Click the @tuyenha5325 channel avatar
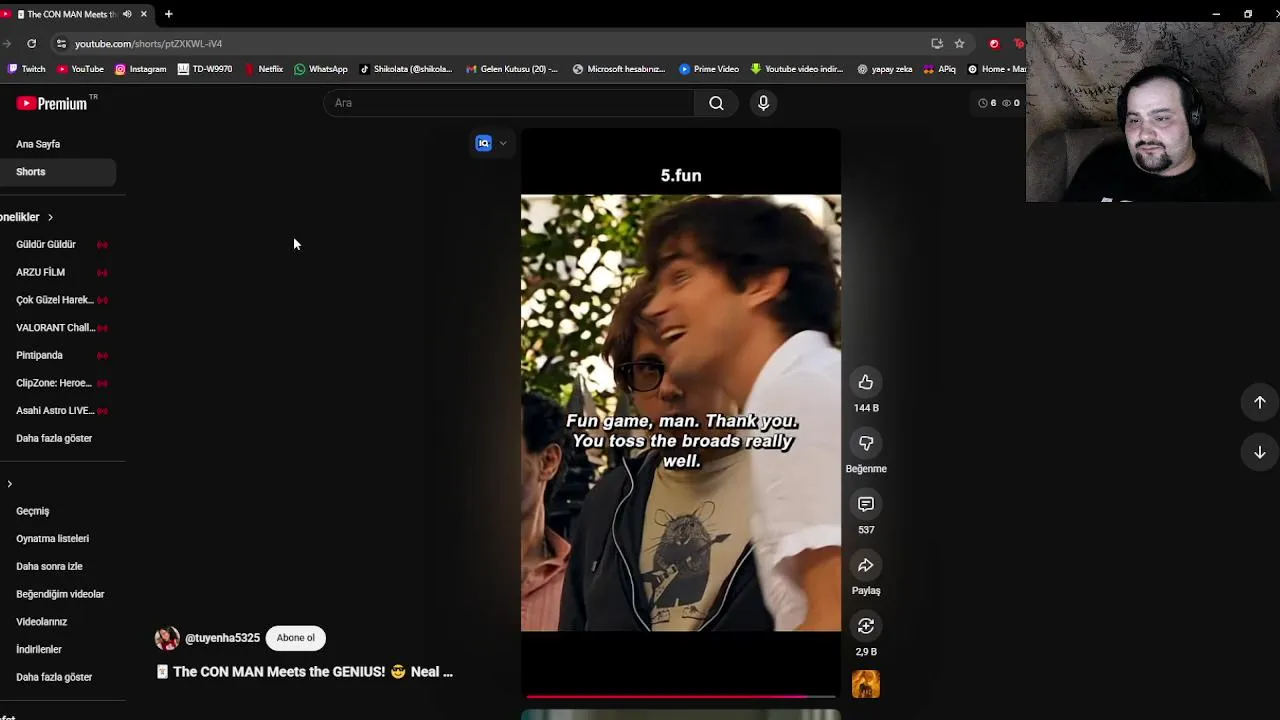Image resolution: width=1280 pixels, height=720 pixels. point(167,638)
